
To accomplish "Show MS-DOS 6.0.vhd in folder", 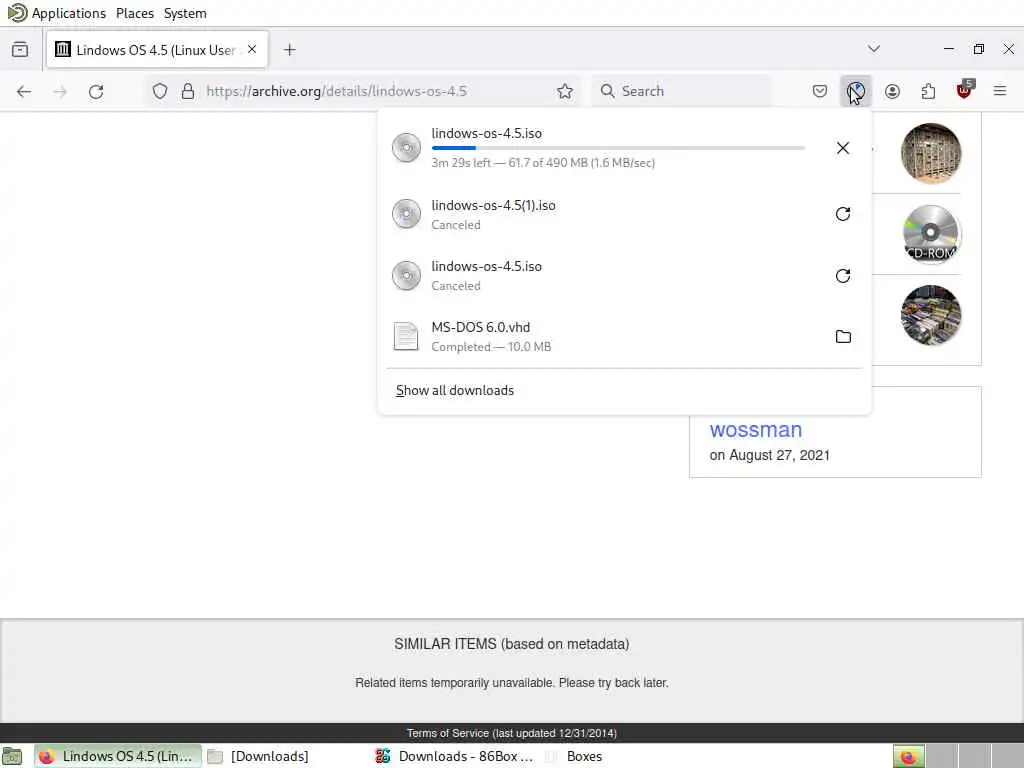I will click(843, 337).
